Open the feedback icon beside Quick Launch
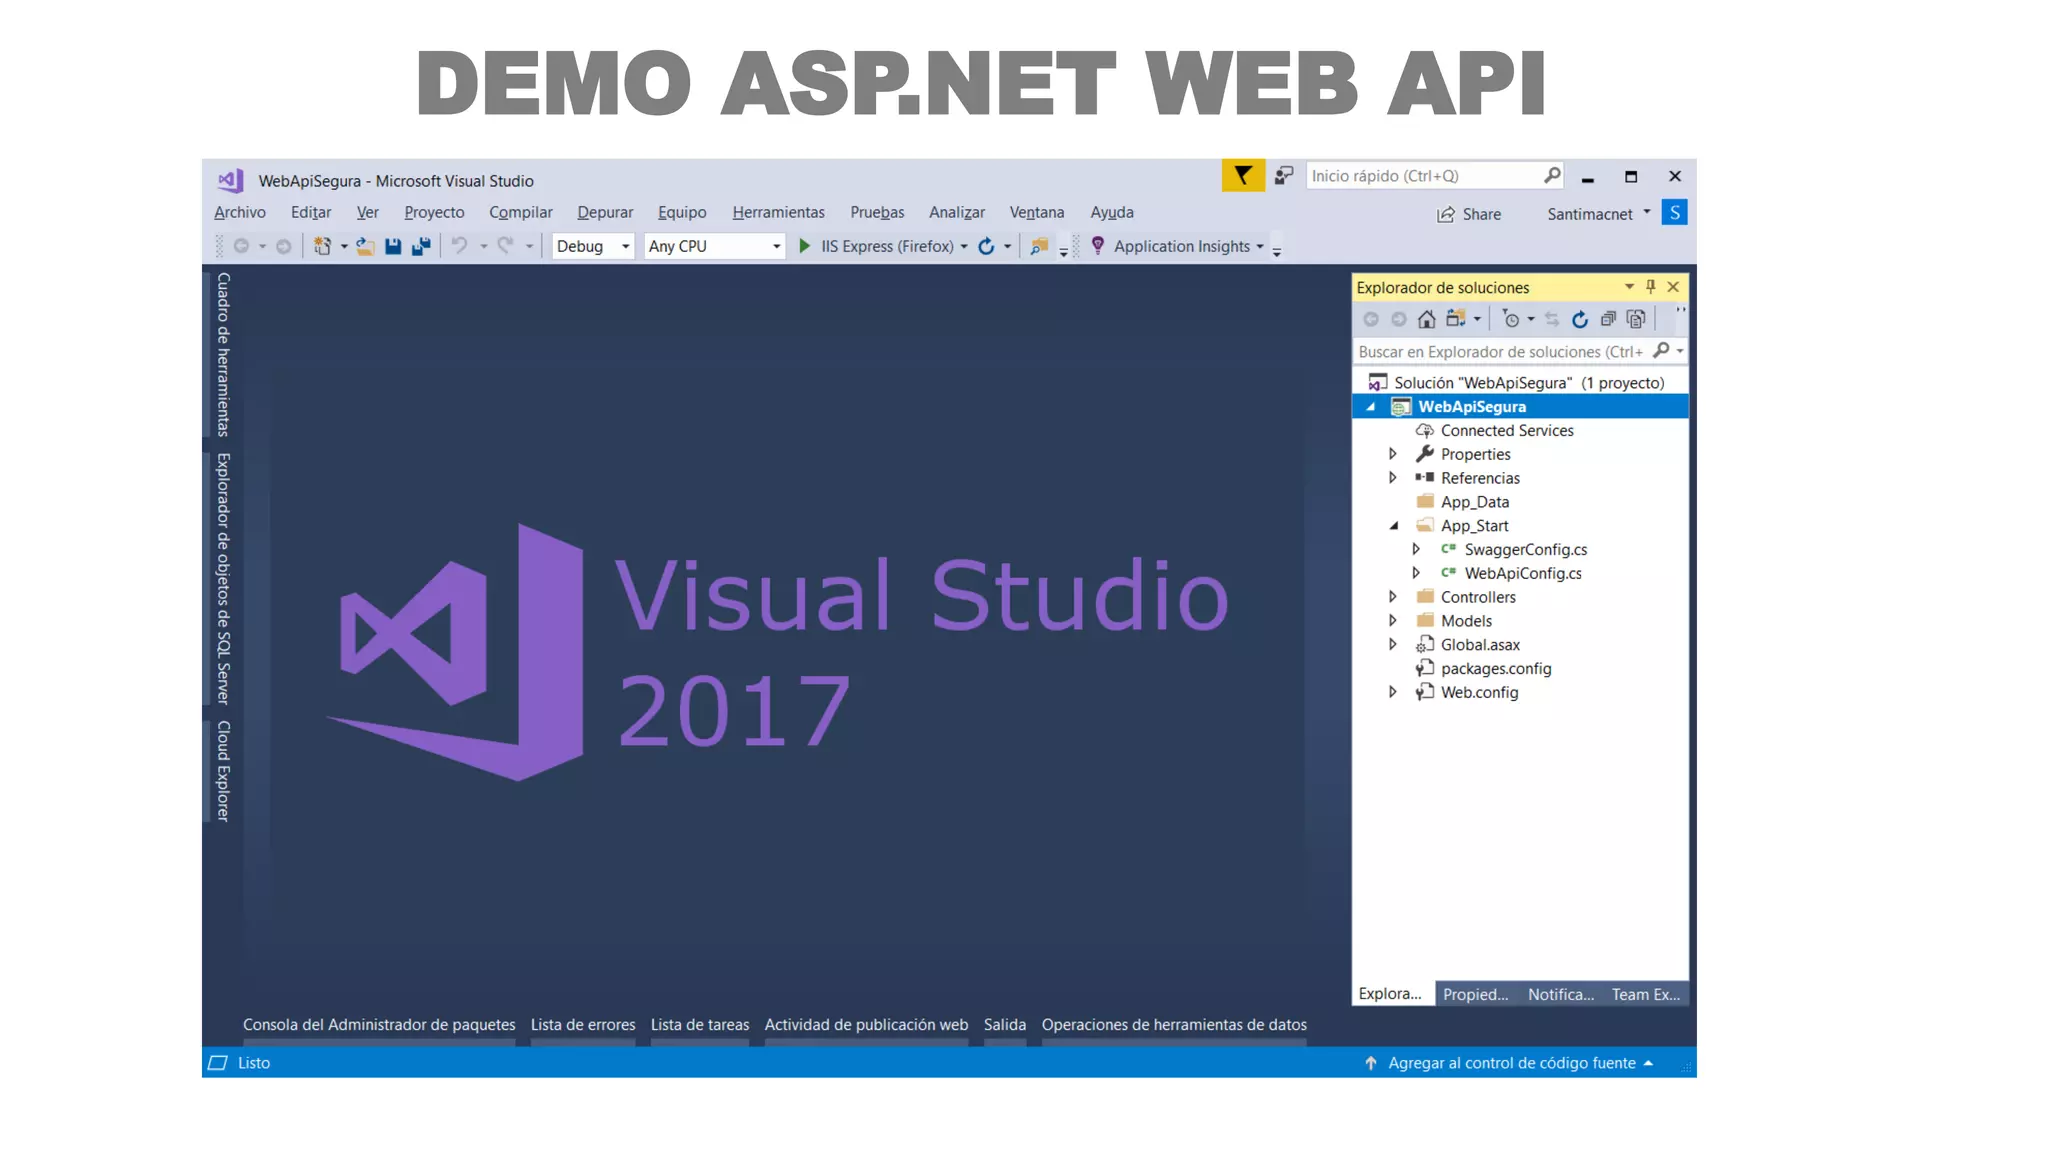The height and width of the screenshot is (1152, 2048). [1284, 176]
